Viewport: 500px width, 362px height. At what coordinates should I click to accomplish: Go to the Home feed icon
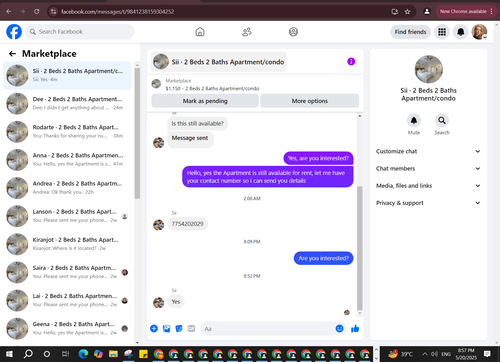tap(200, 32)
